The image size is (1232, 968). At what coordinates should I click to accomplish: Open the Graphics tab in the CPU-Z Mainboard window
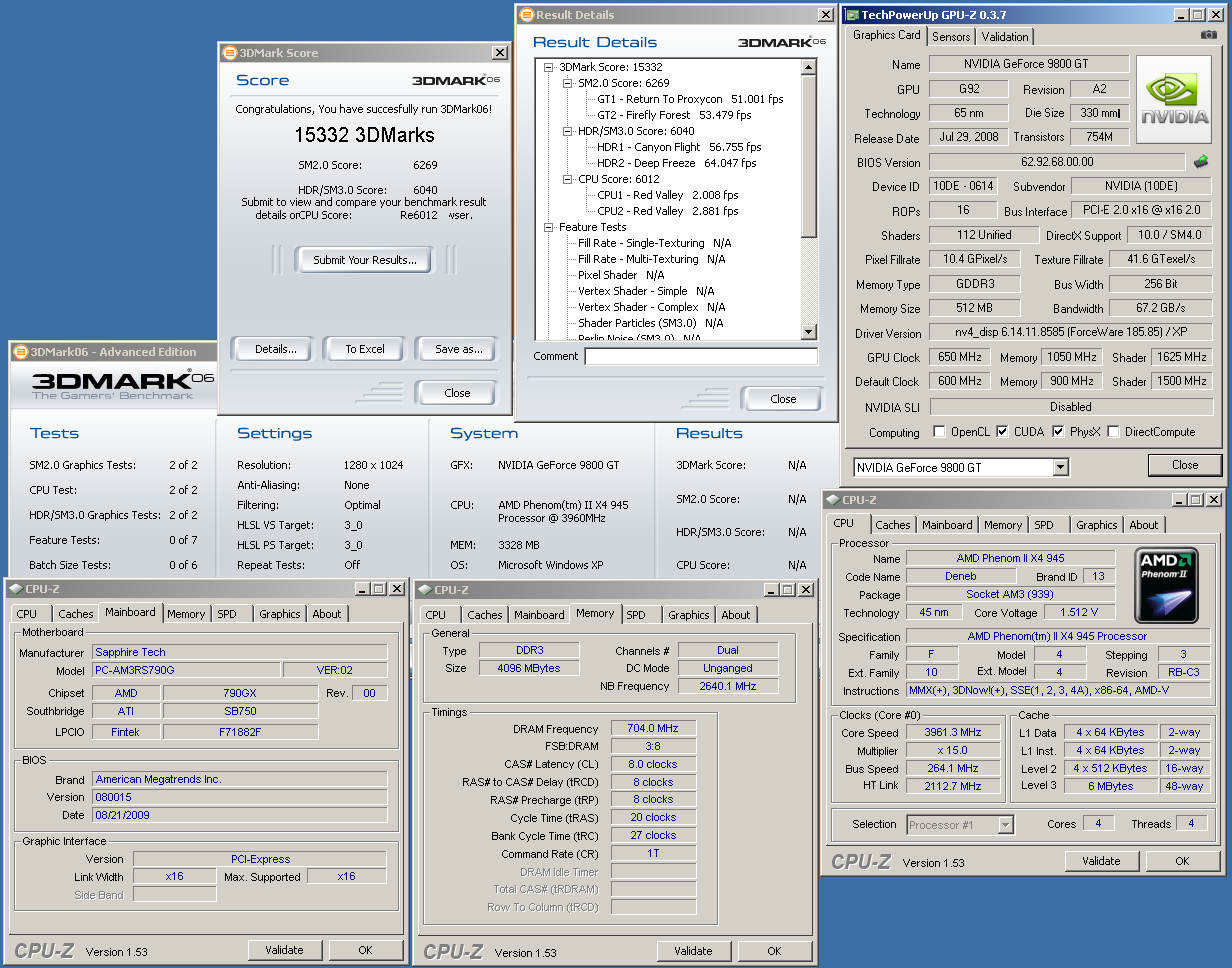click(x=280, y=614)
